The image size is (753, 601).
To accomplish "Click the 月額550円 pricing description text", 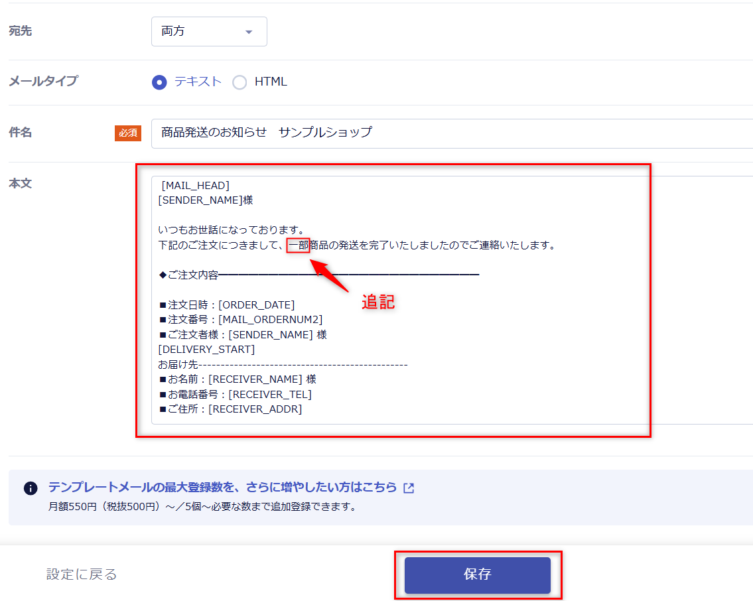I will (201, 507).
